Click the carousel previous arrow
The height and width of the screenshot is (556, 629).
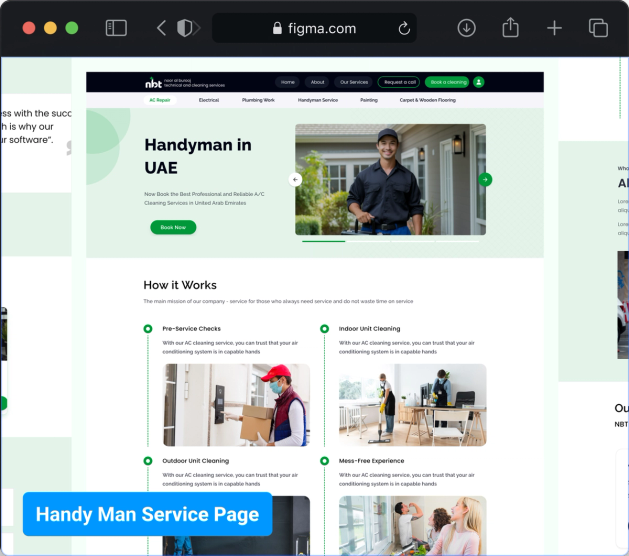(295, 180)
